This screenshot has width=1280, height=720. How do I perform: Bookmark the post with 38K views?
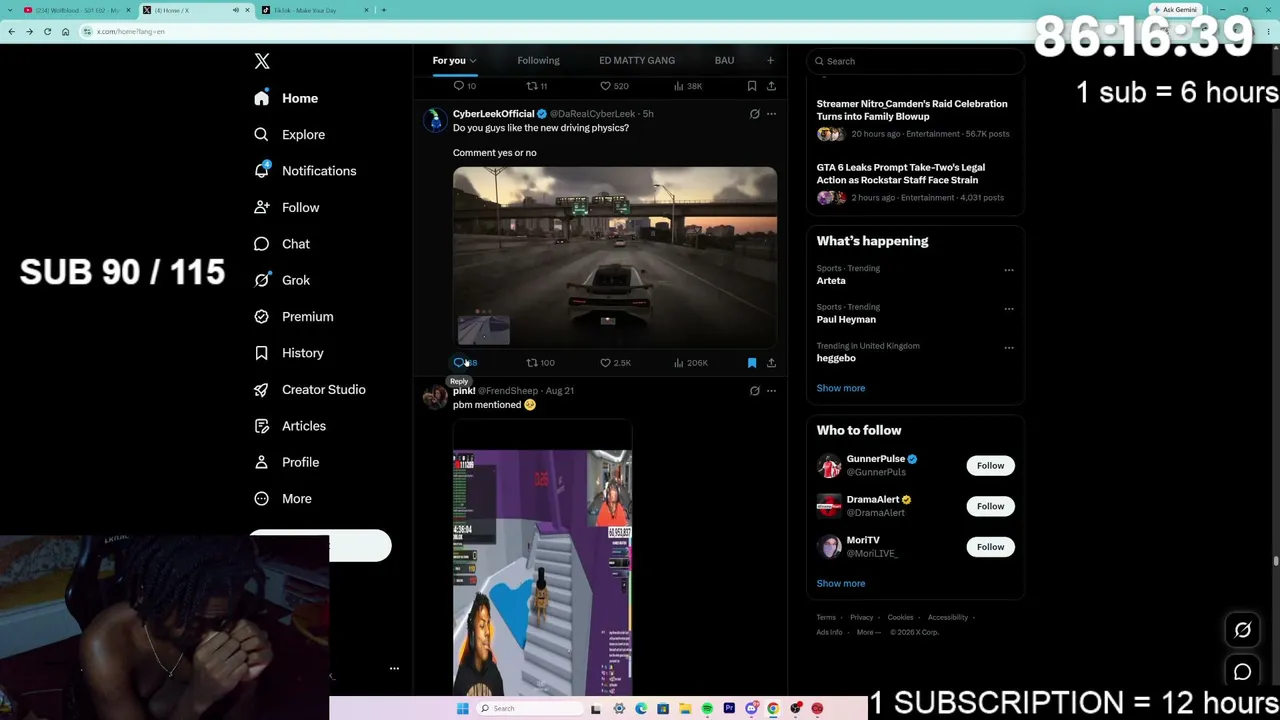(752, 86)
